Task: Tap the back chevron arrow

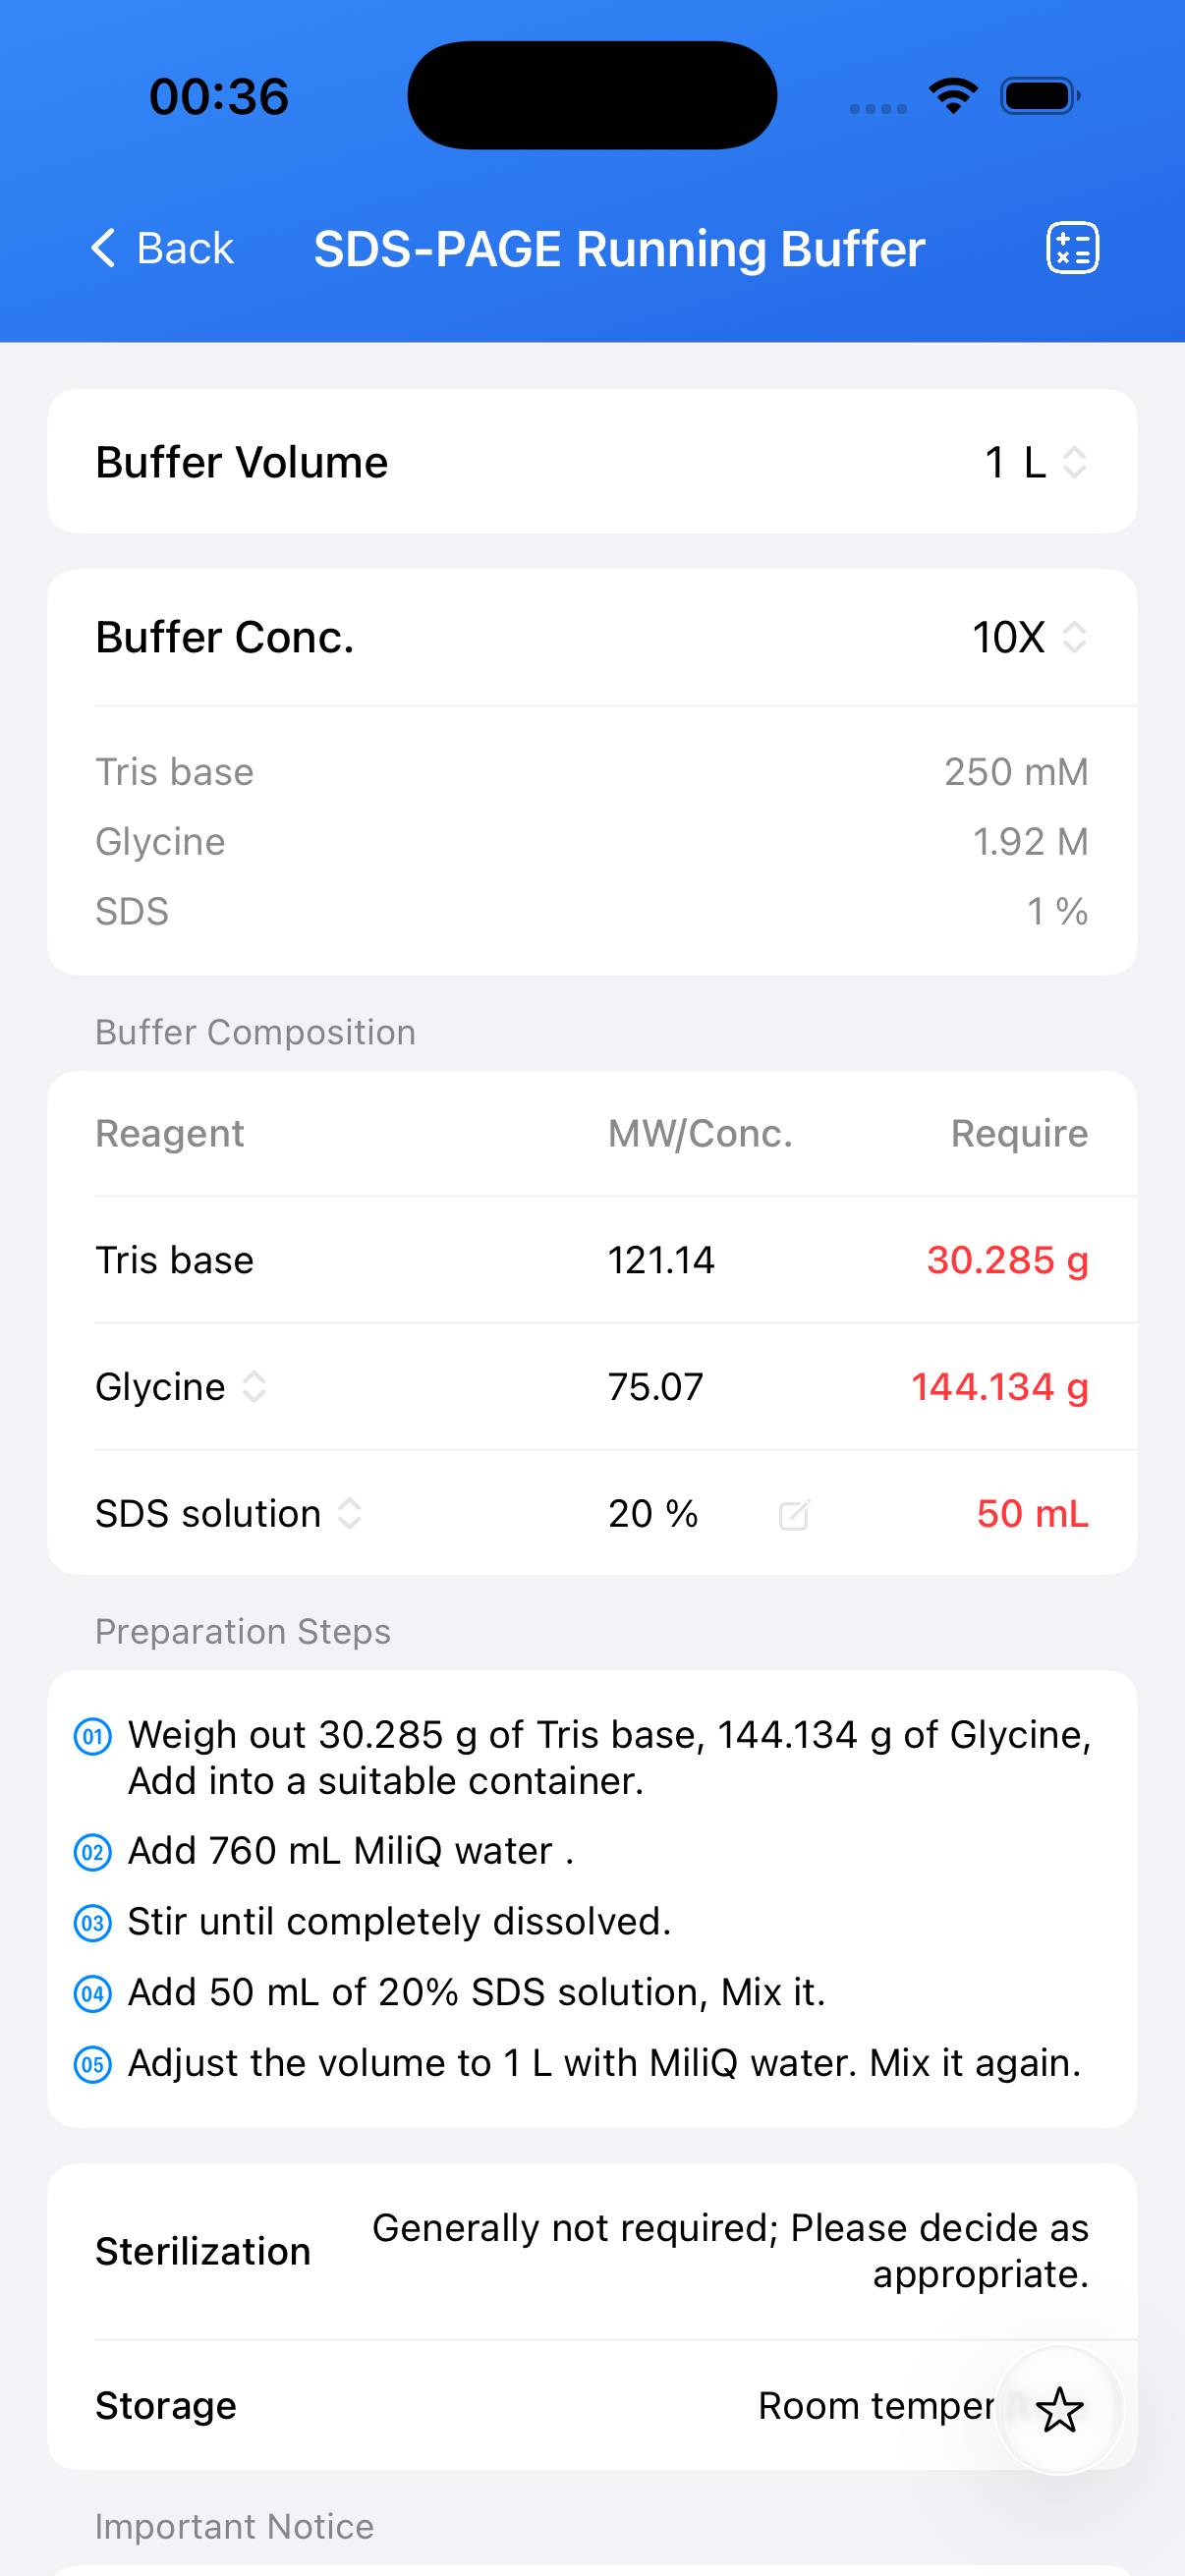Action: [x=103, y=248]
